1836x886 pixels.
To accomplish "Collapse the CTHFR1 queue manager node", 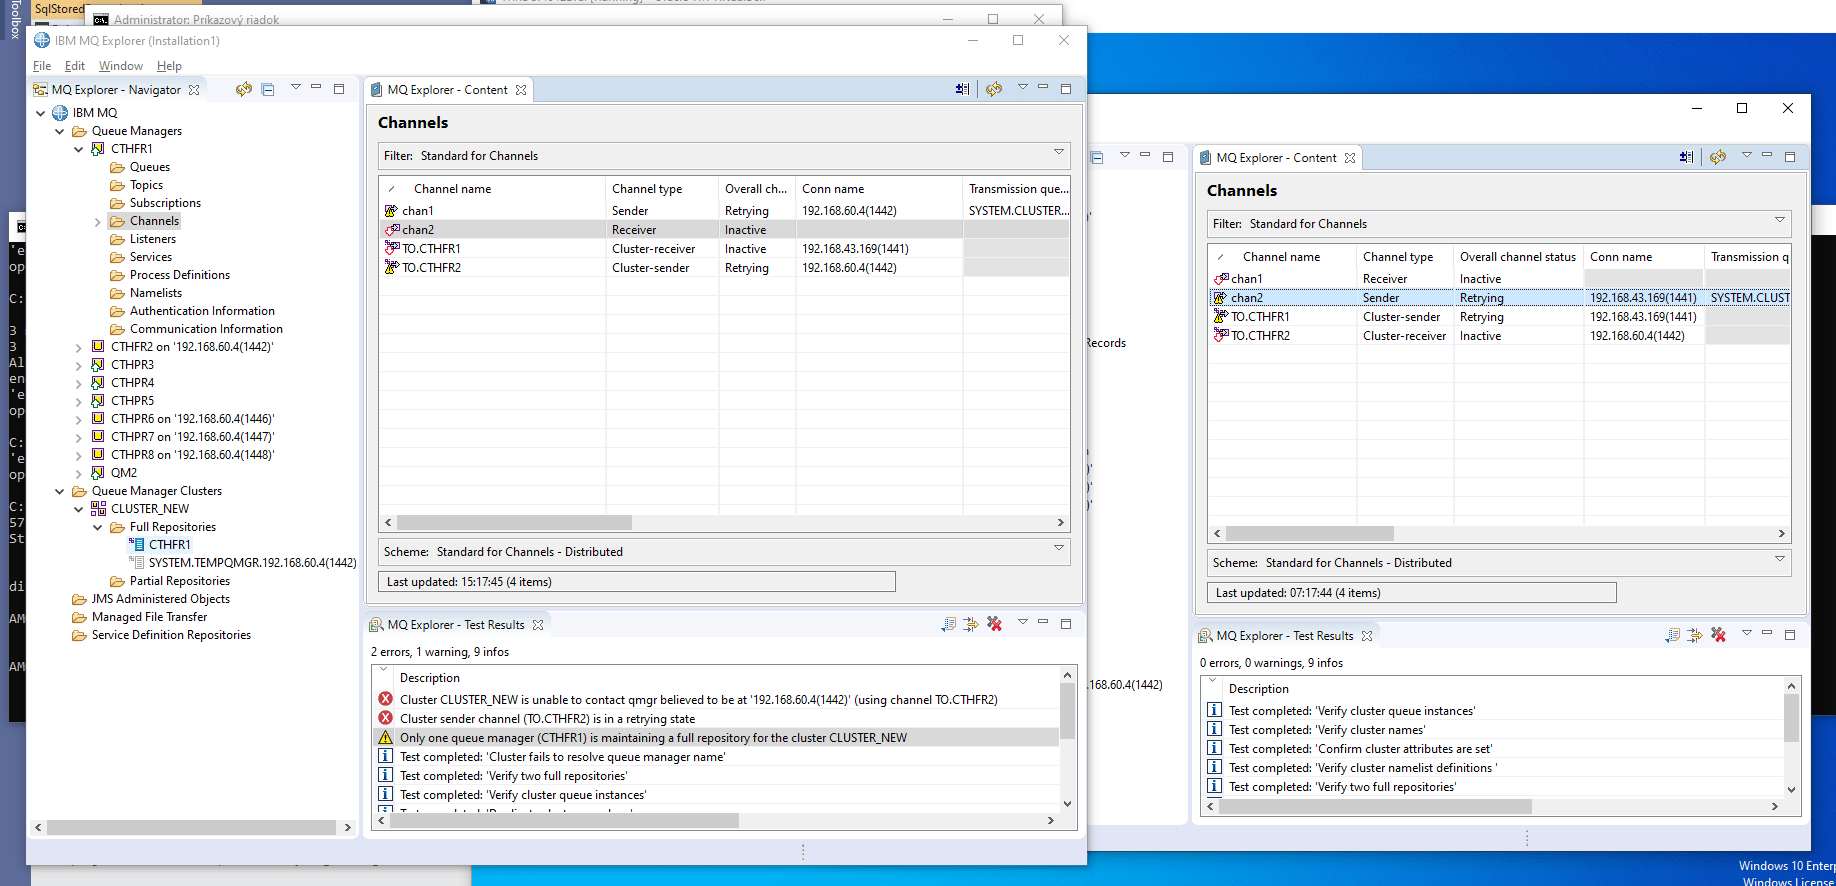I will pos(78,149).
